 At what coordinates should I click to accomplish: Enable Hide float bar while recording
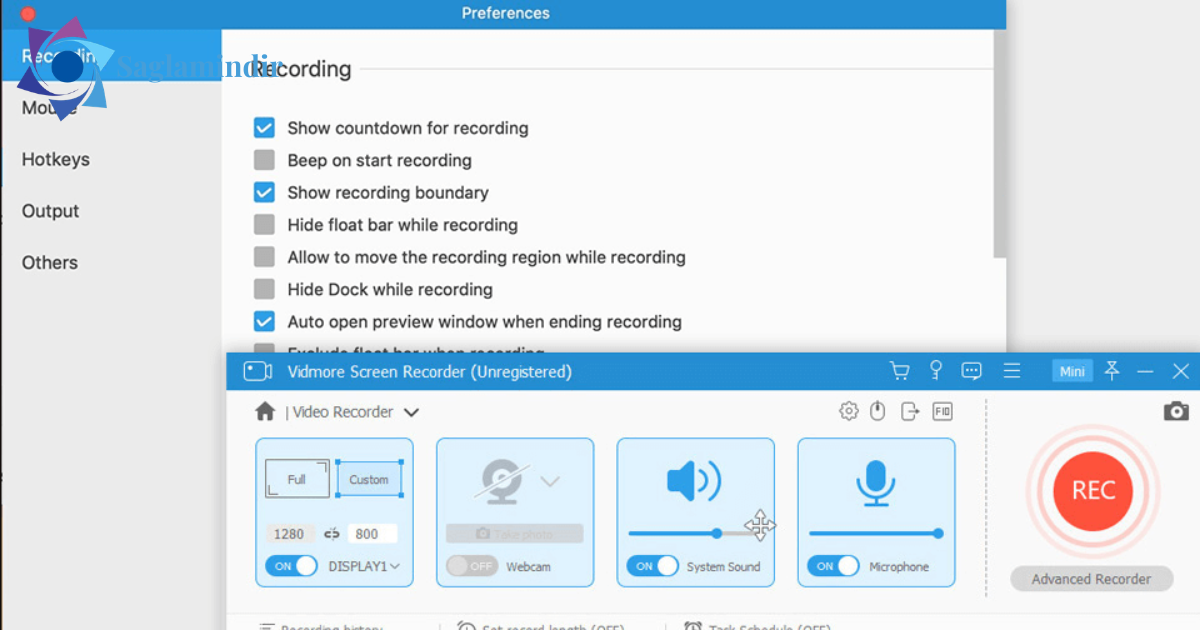coord(264,225)
